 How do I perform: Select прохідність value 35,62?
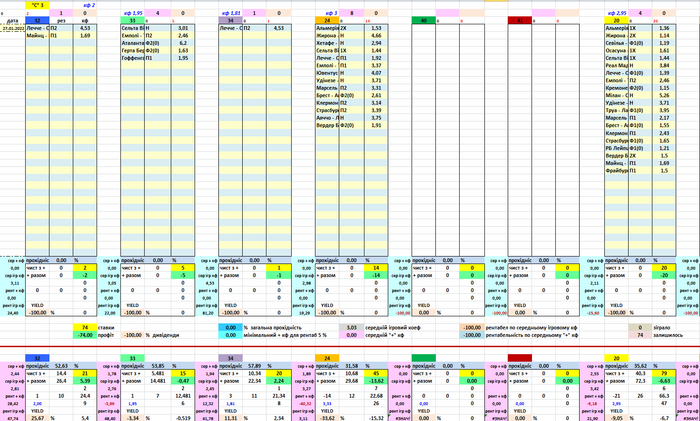(640, 366)
